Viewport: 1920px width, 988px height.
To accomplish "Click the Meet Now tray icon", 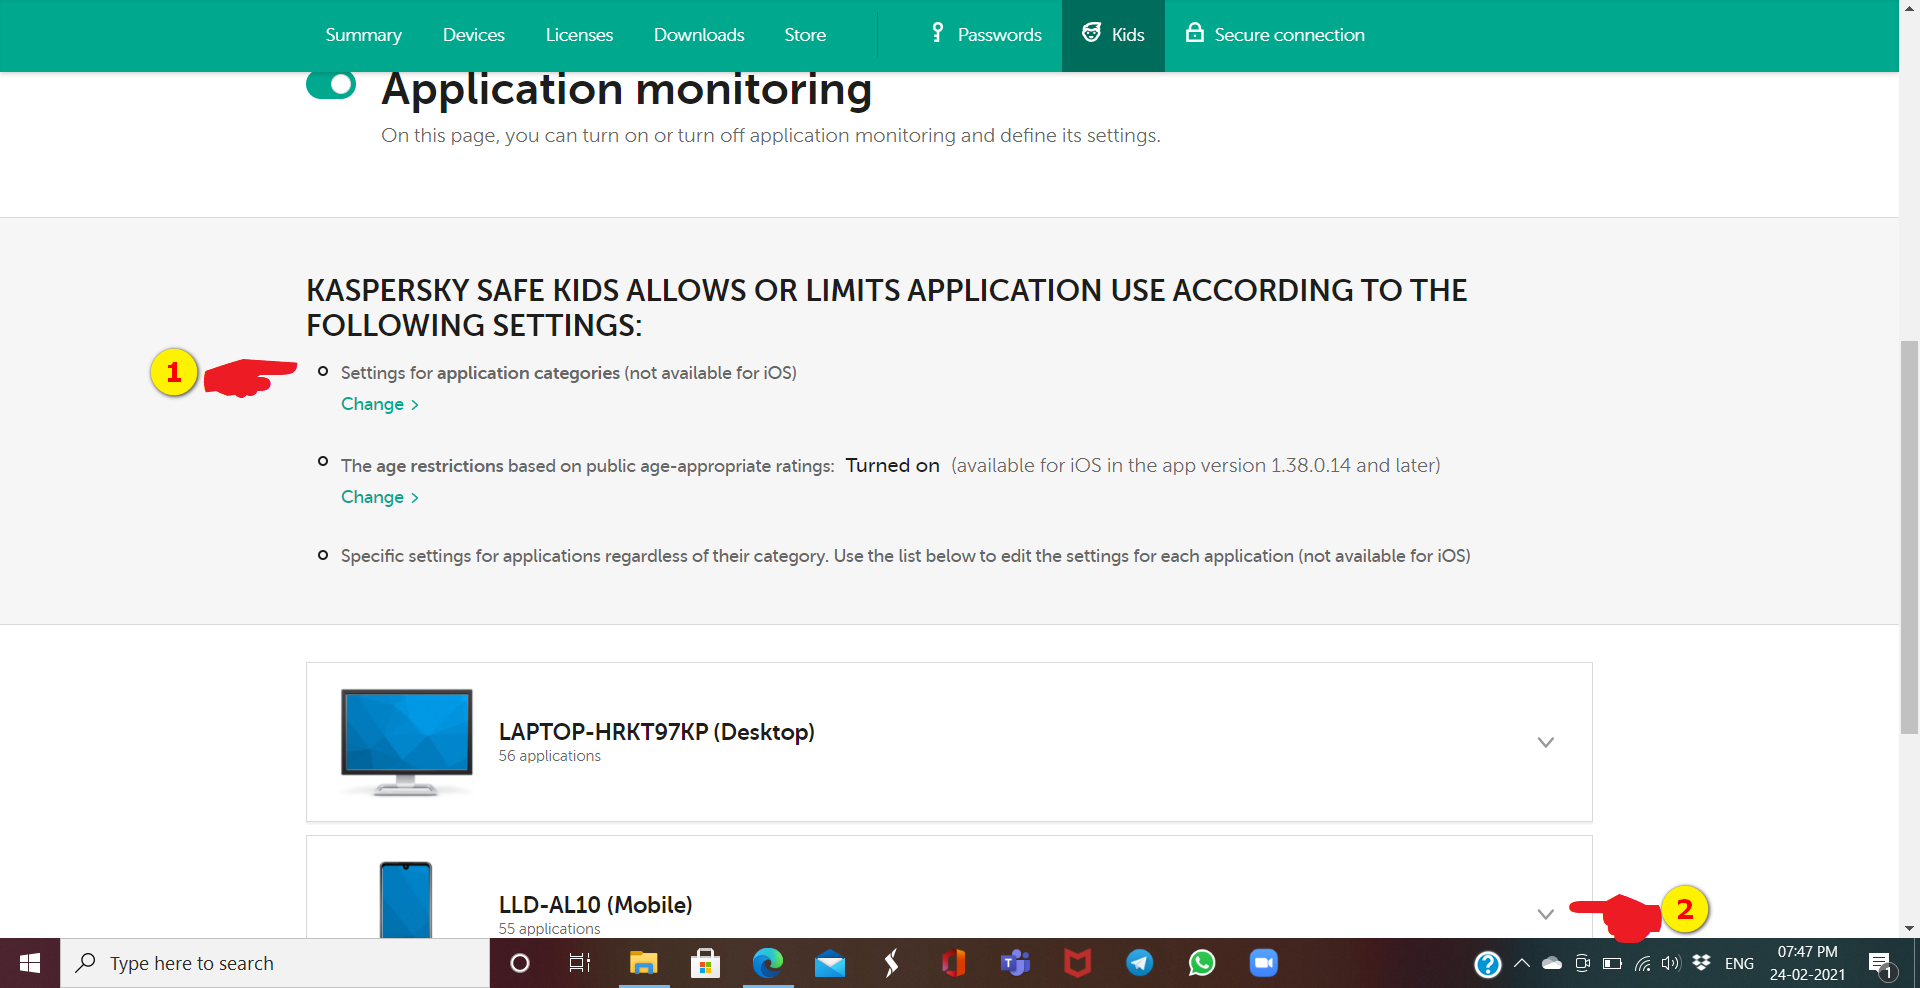I will pyautogui.click(x=1582, y=963).
